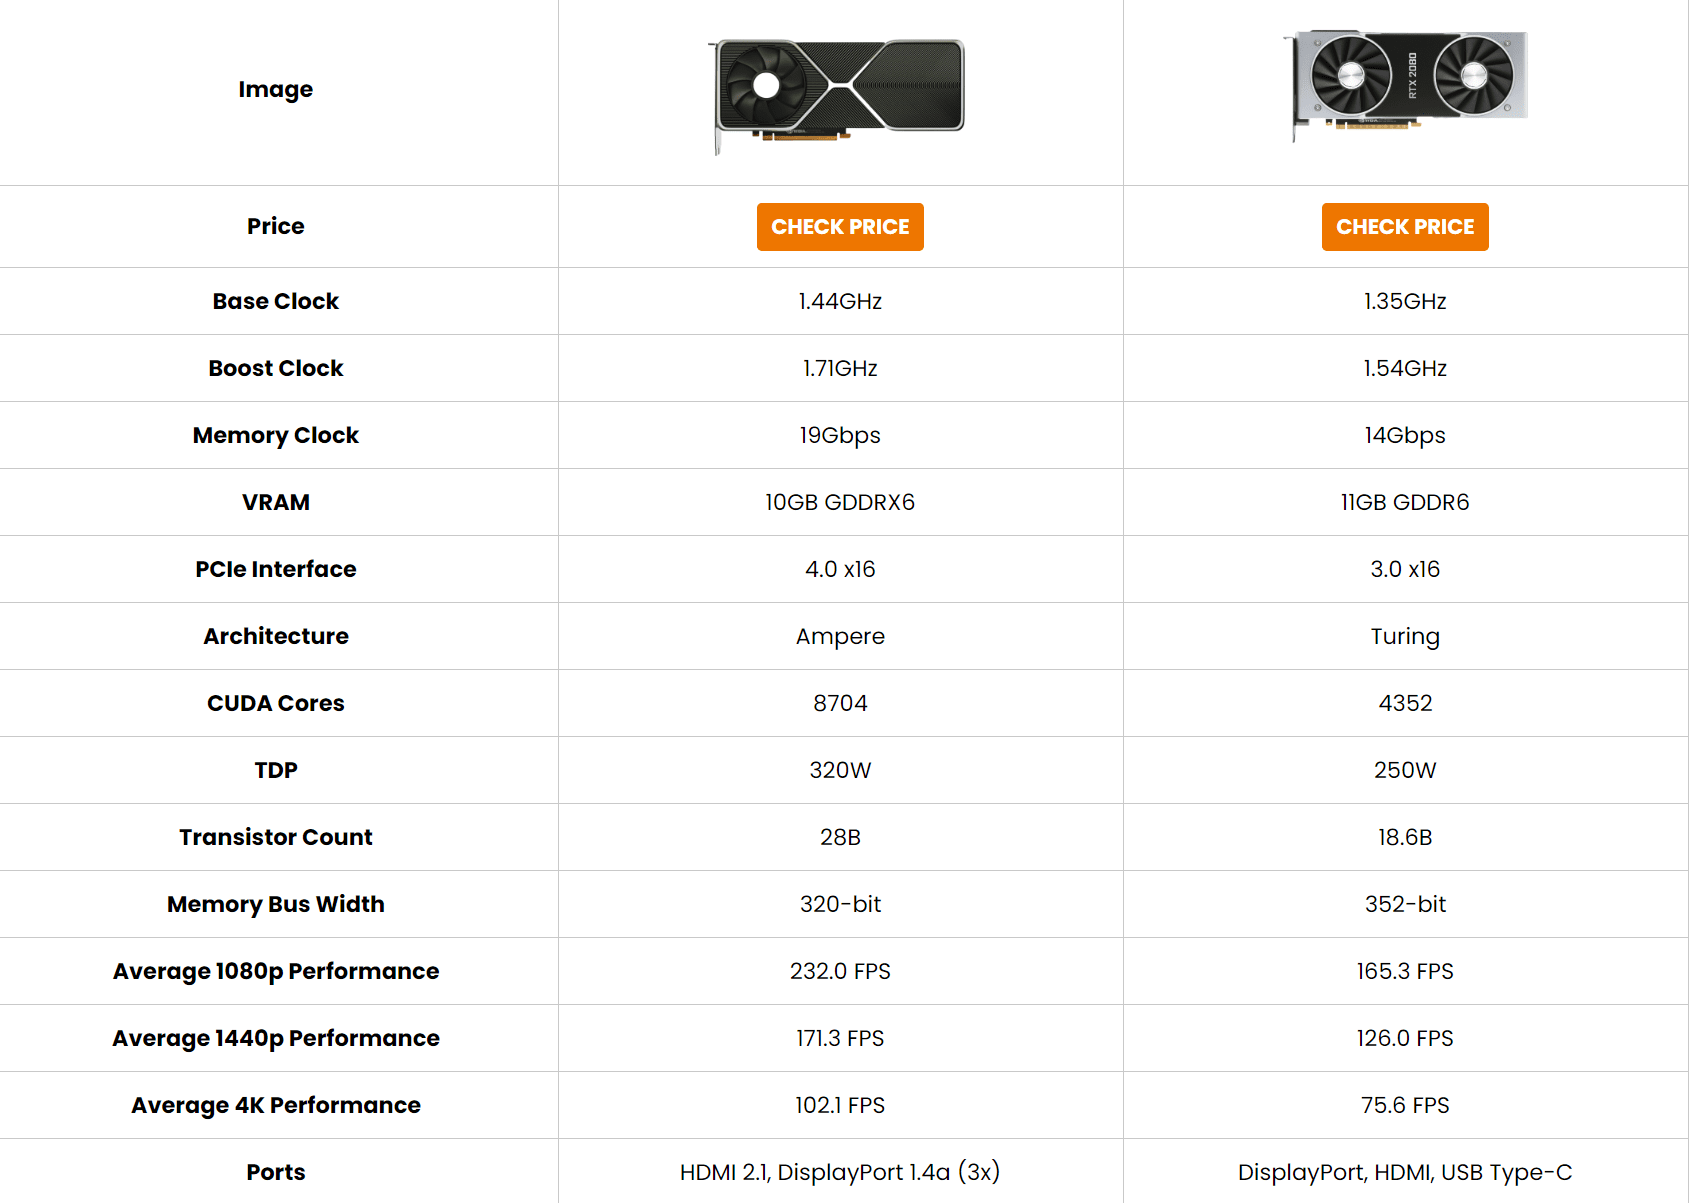Select the HDMI 2.1, DisplayPort 1.4a ports cell

840,1172
